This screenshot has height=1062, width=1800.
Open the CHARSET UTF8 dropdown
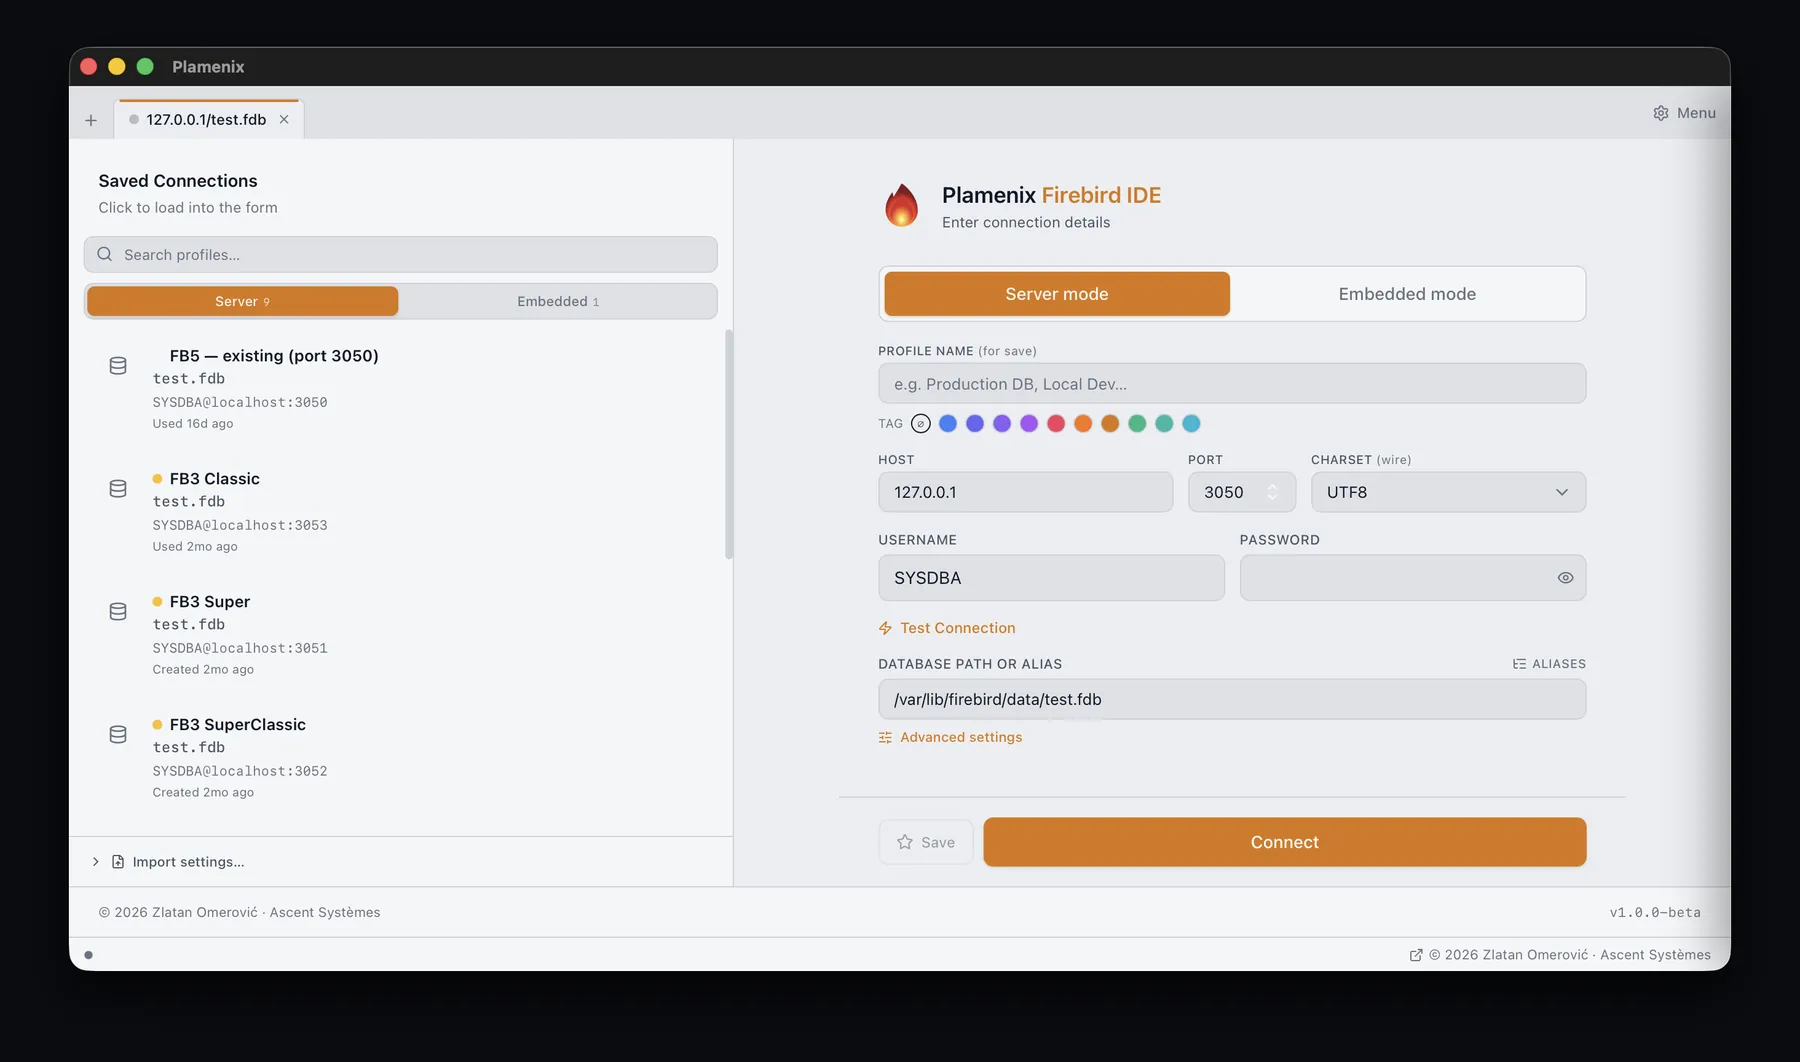pos(1448,492)
